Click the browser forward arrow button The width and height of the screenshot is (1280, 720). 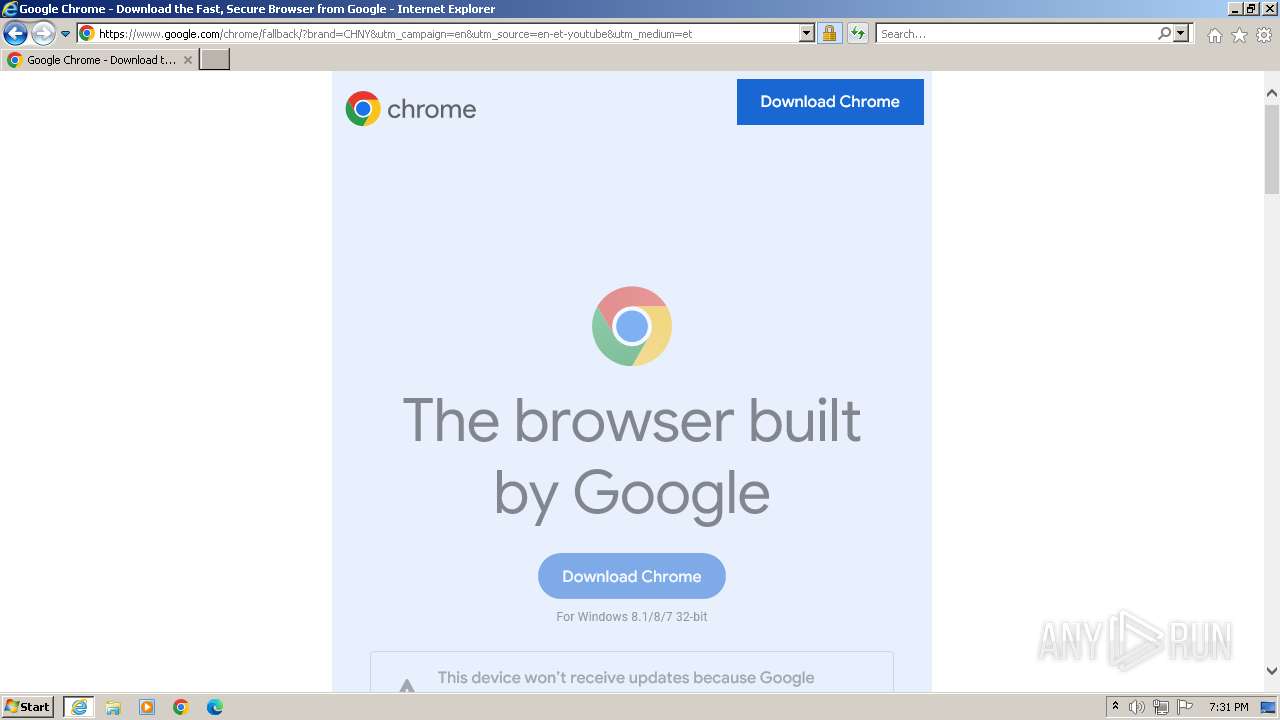tap(43, 34)
